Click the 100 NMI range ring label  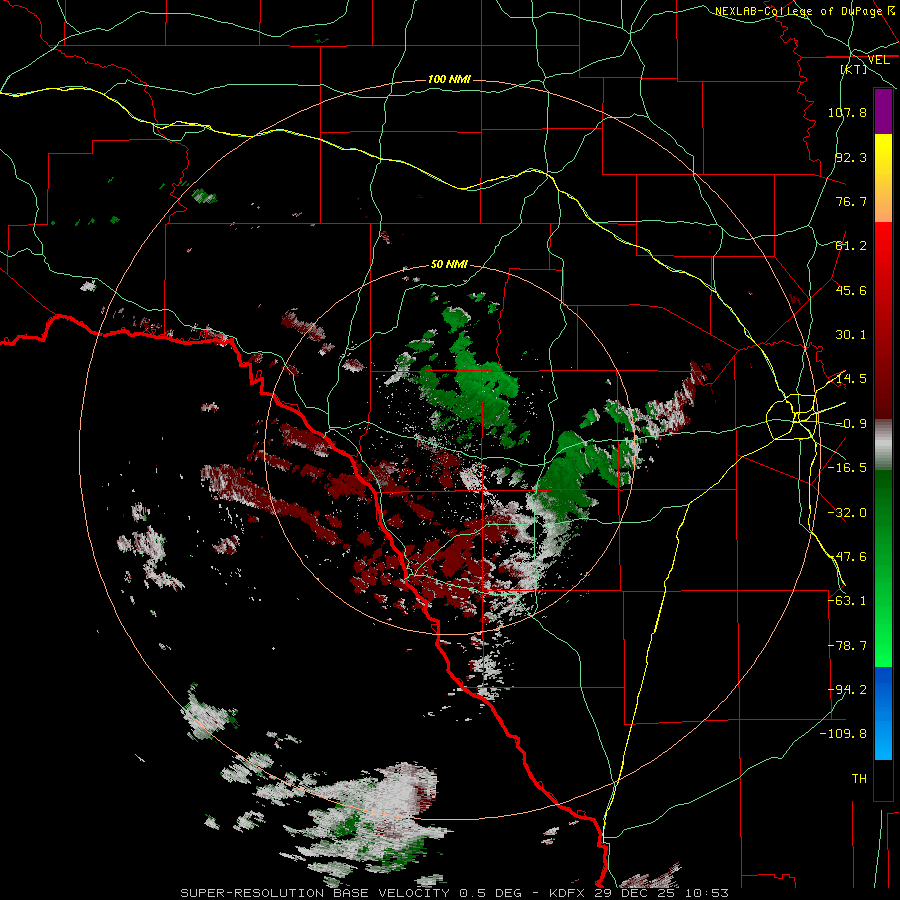tap(449, 79)
